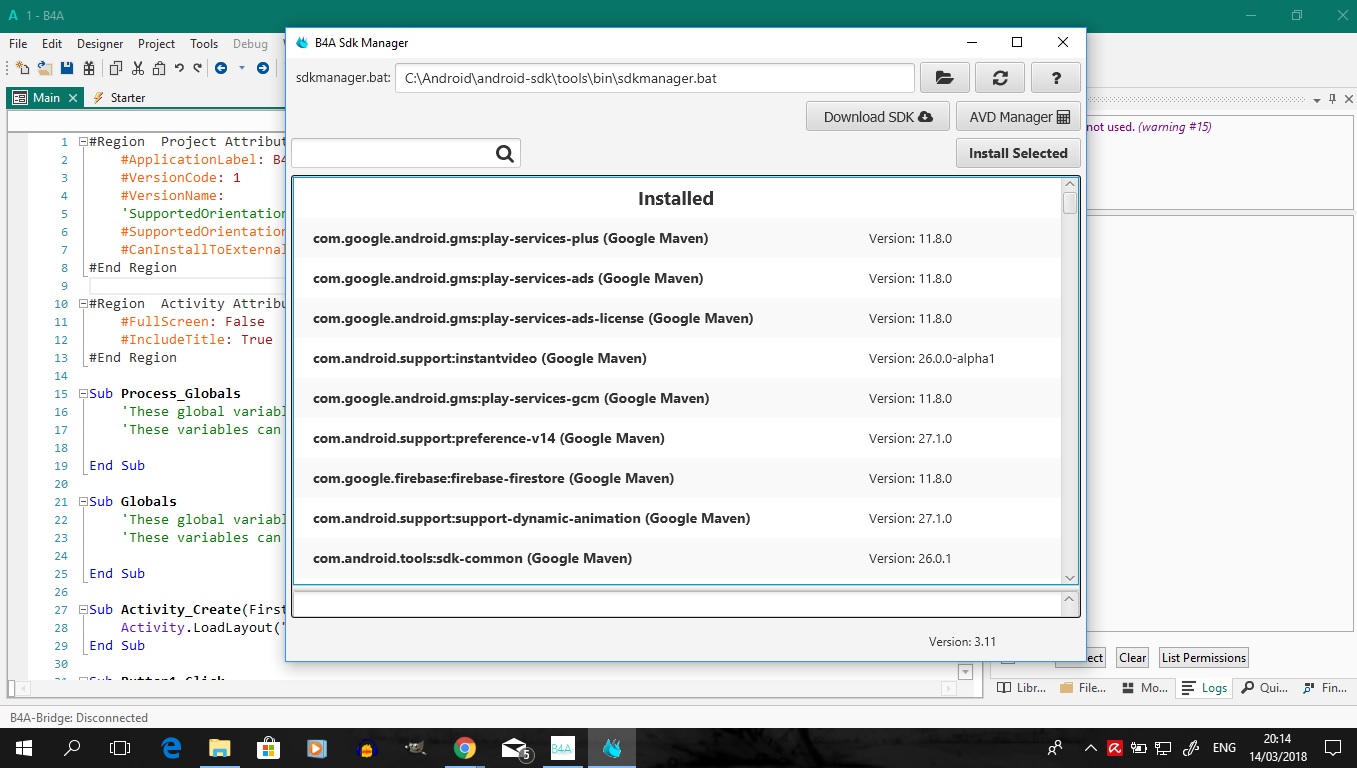Viewport: 1357px width, 768px height.
Task: Click the gift box export icon in B4A toolbar
Action: pos(89,68)
